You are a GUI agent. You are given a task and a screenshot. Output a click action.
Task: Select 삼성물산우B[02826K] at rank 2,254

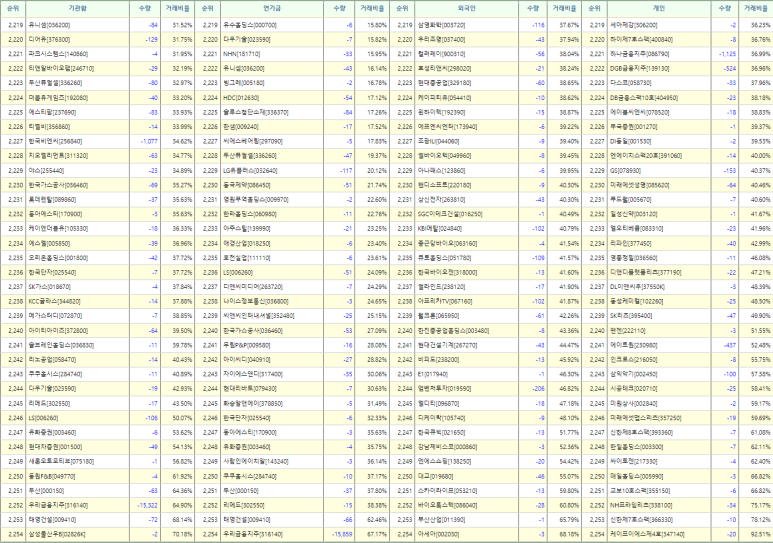coord(57,535)
